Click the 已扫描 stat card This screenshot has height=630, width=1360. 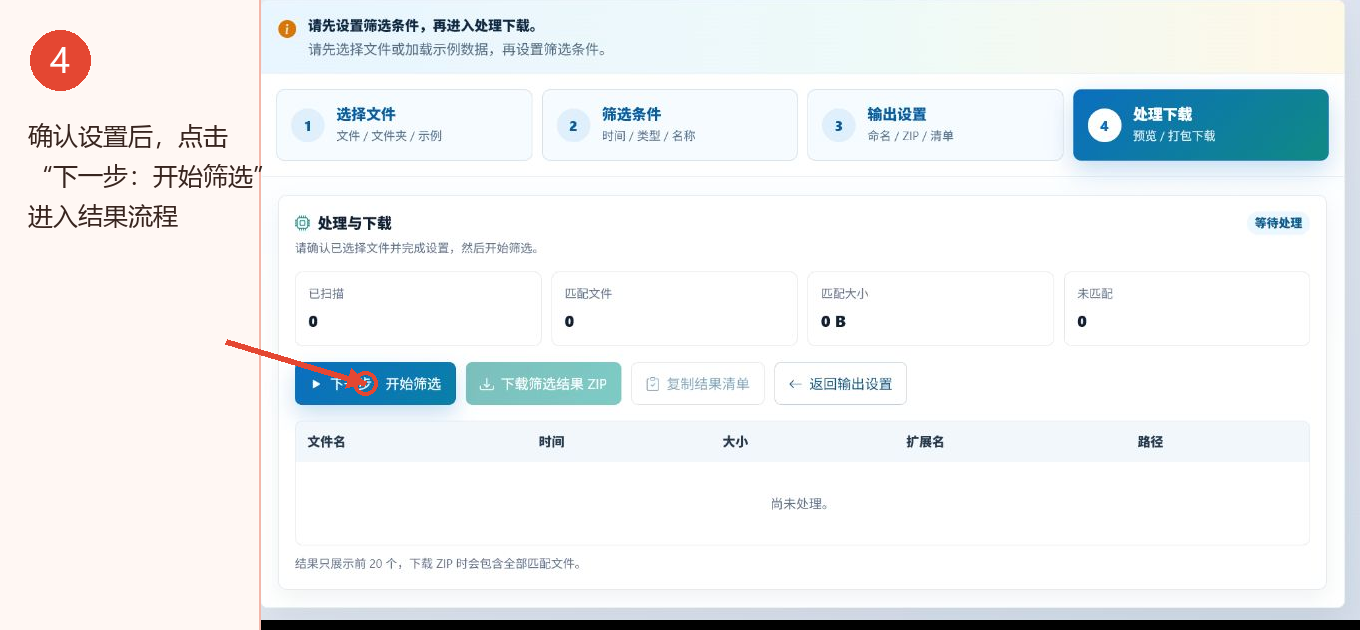click(418, 309)
